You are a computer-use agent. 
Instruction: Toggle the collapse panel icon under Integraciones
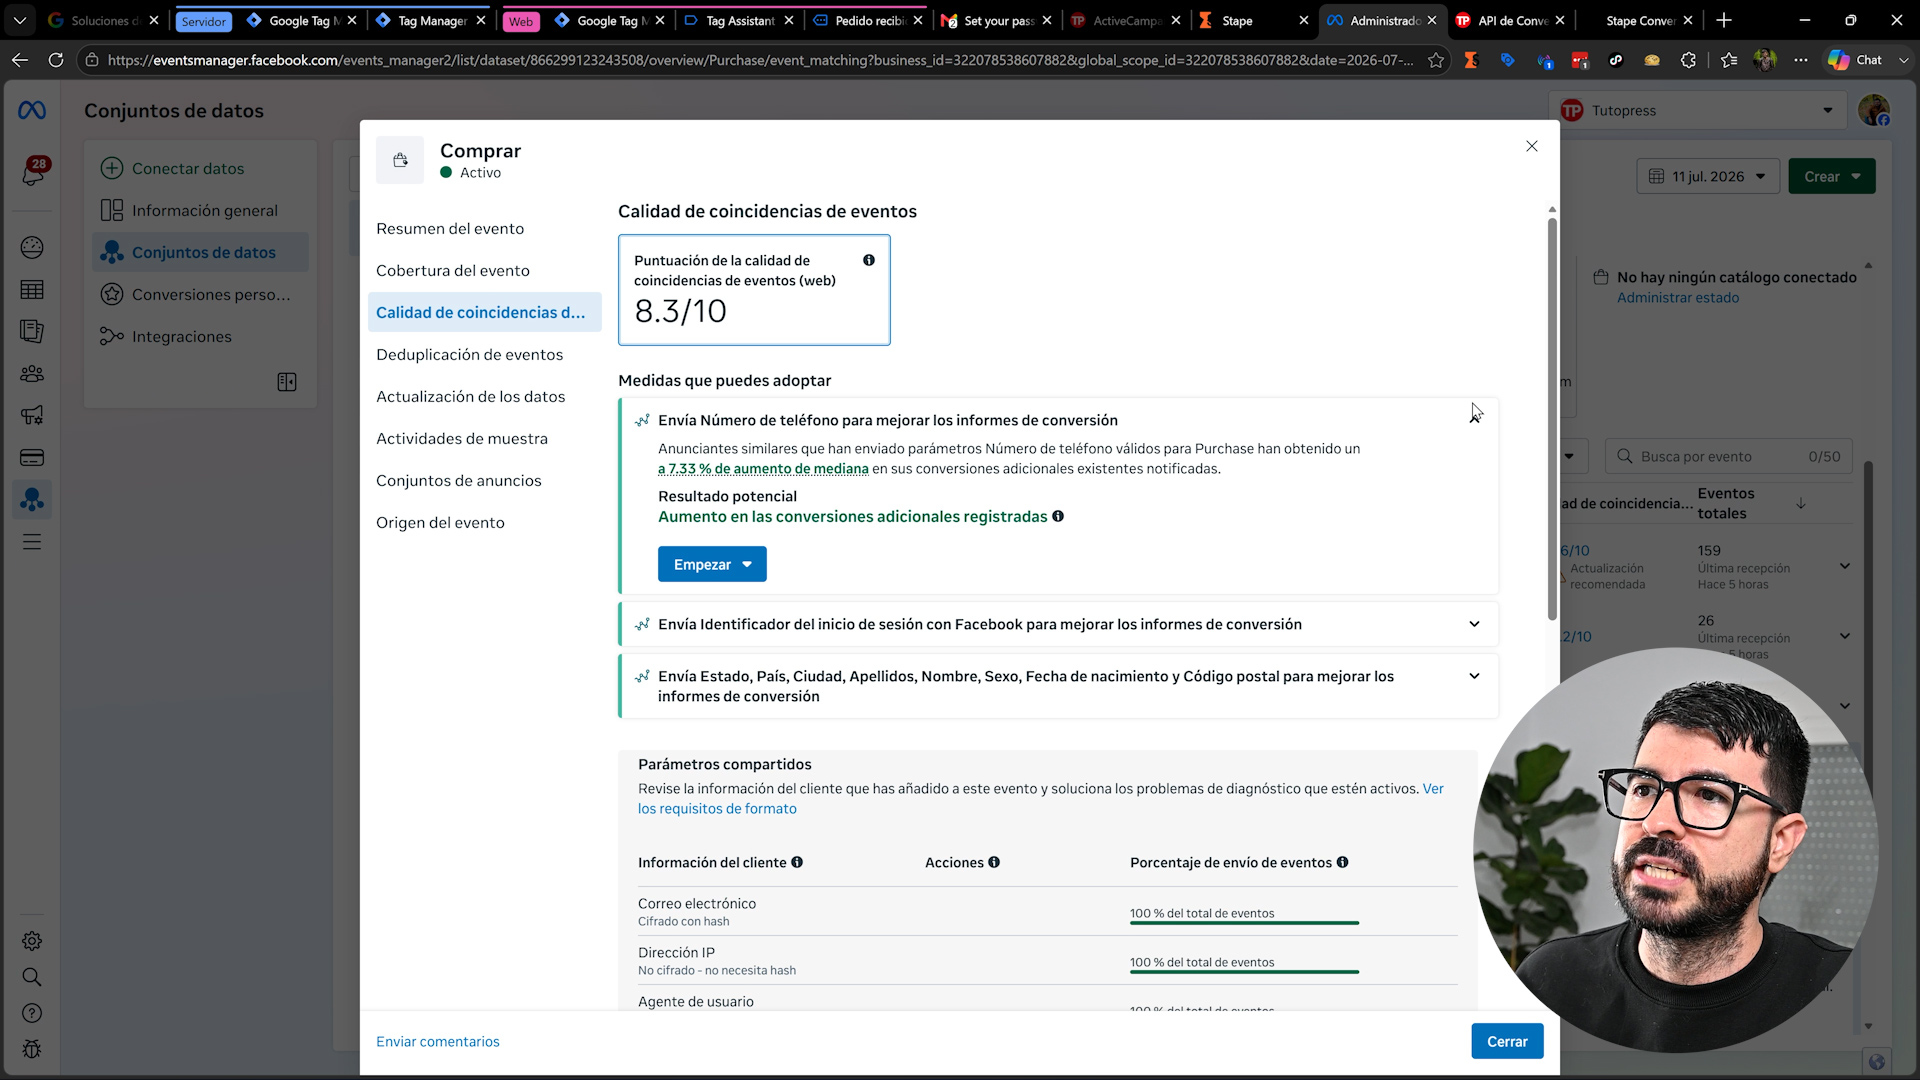click(x=287, y=382)
